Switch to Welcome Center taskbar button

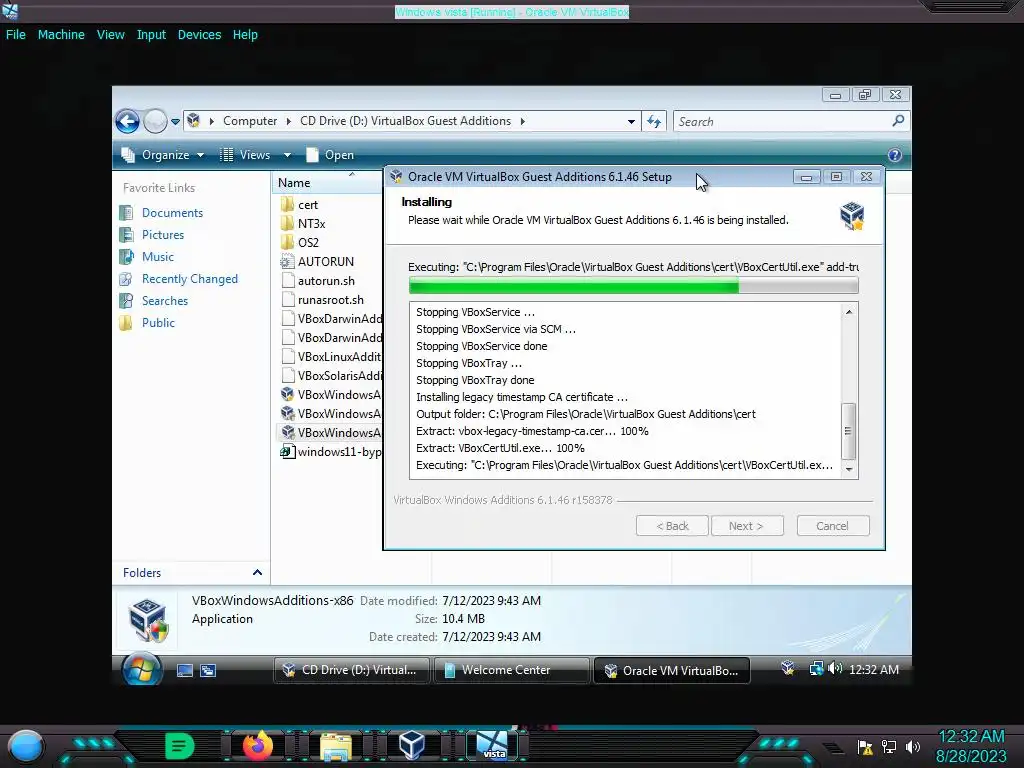(511, 670)
